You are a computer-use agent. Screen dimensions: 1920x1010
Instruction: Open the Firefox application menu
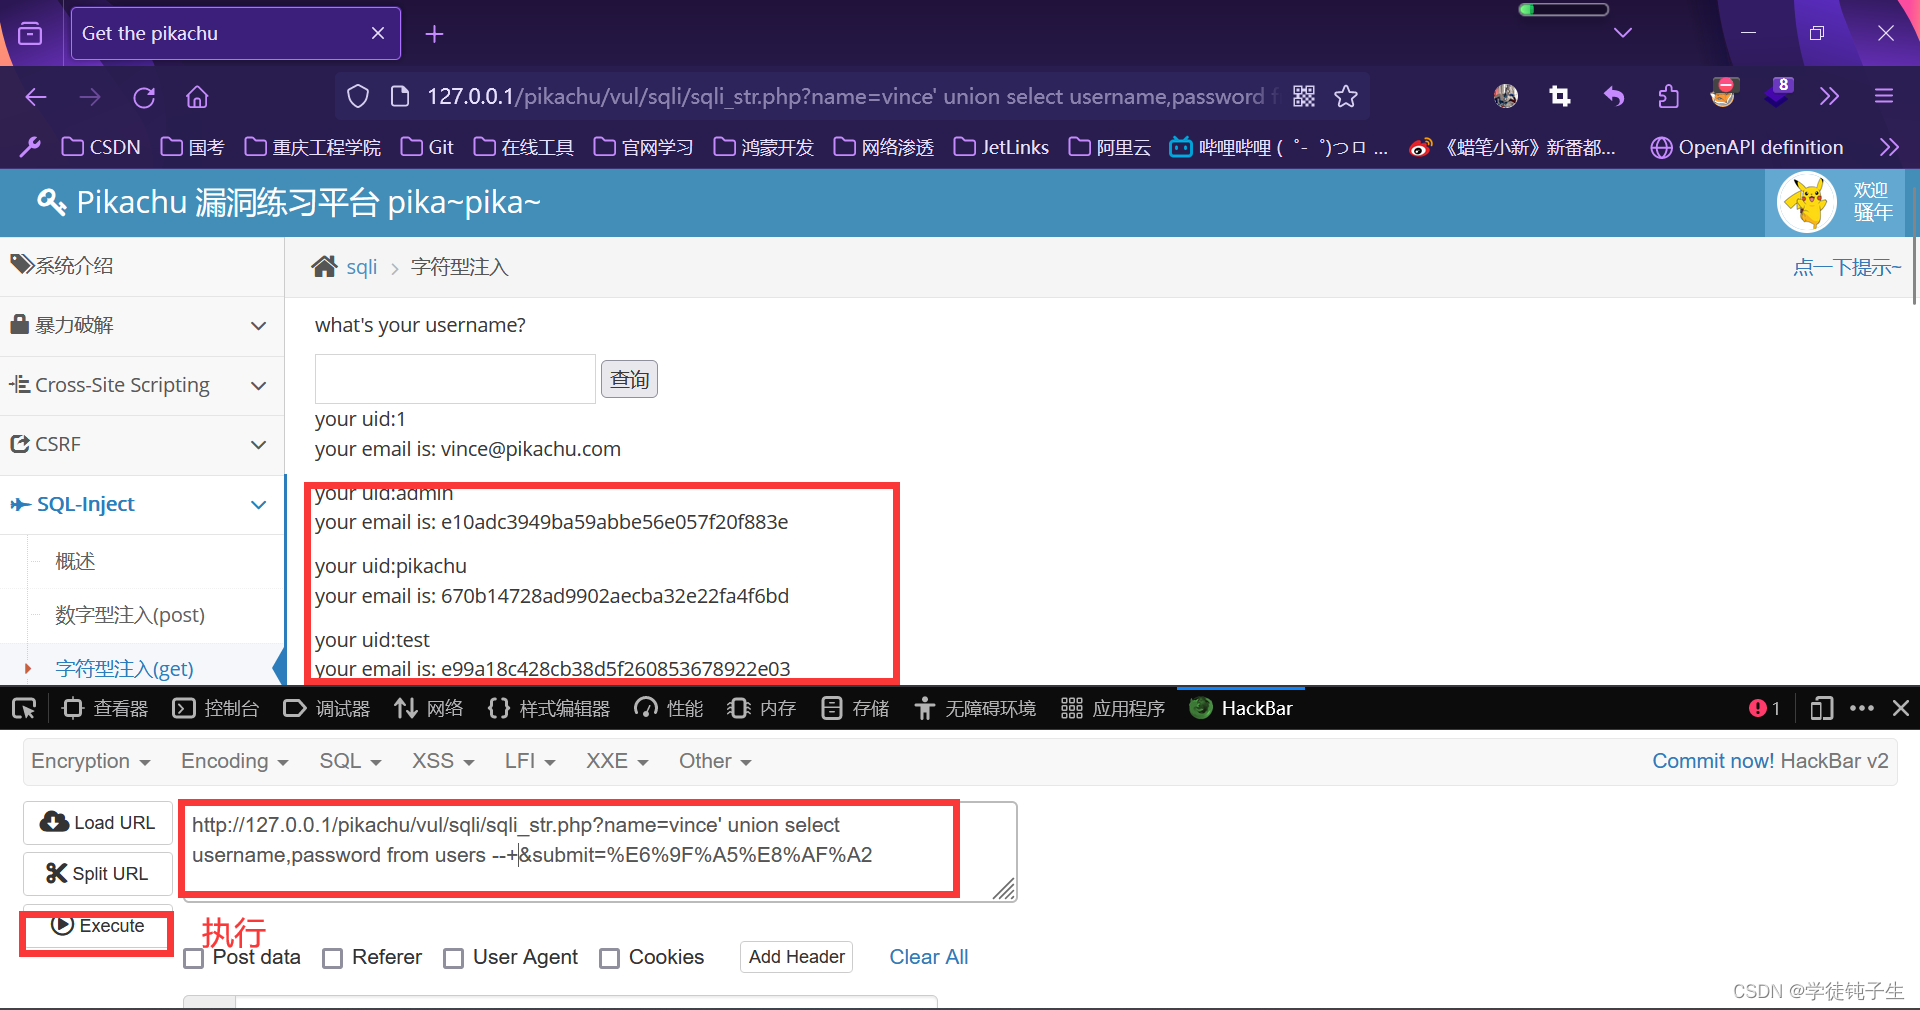(x=1884, y=96)
